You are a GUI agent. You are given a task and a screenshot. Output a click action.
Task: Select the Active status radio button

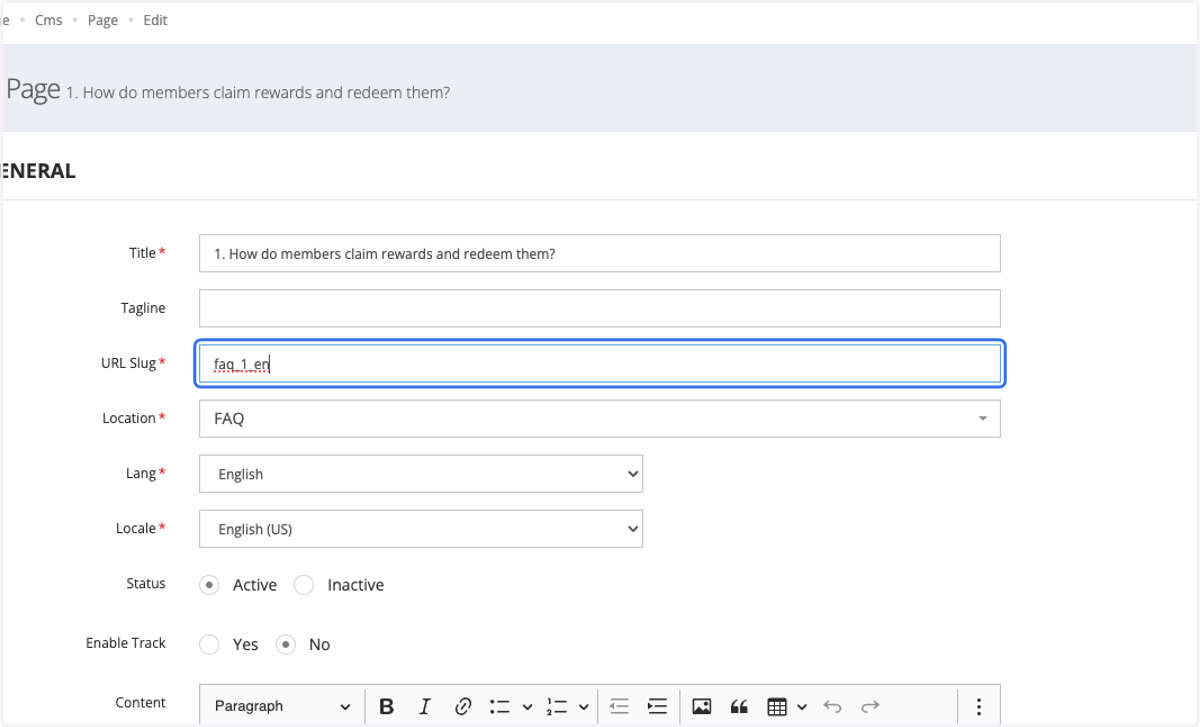[x=209, y=585]
